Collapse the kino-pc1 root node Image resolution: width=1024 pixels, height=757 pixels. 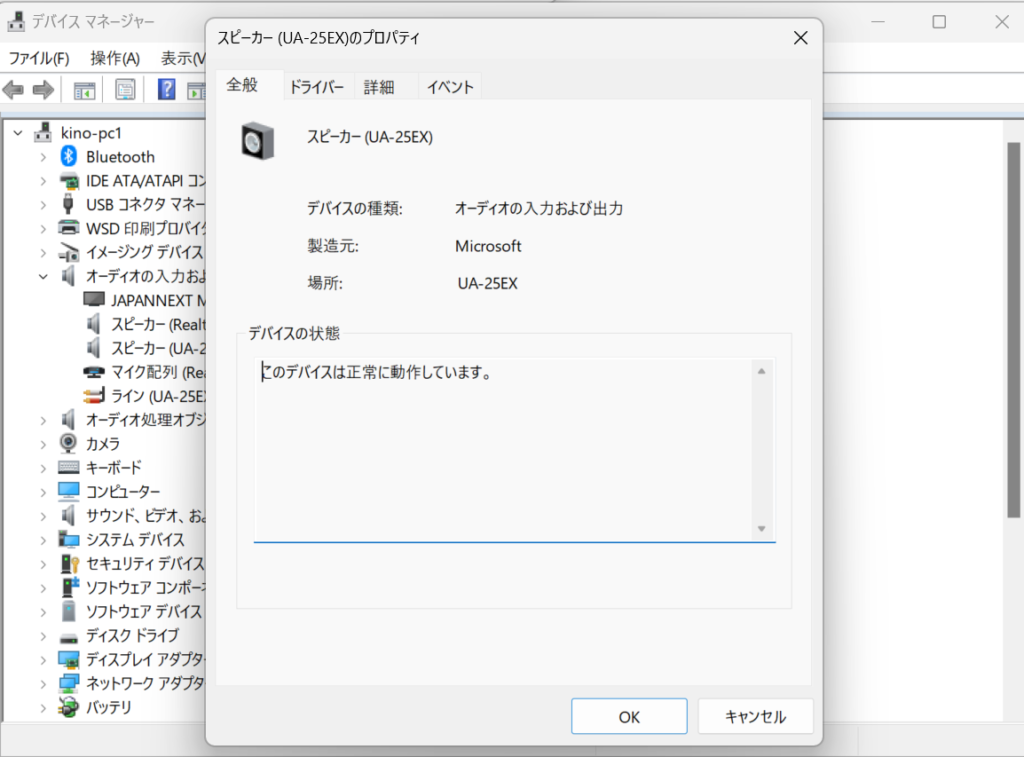point(18,133)
